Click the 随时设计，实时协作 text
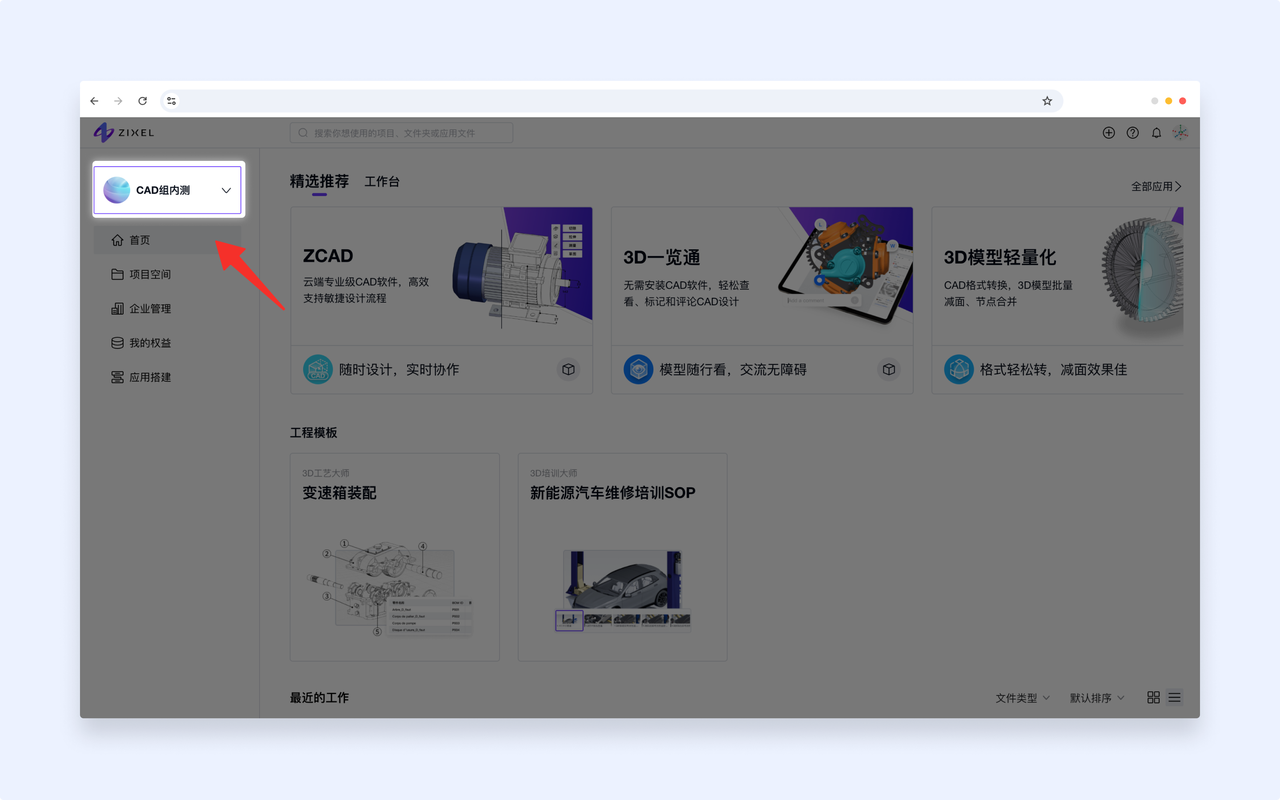Image resolution: width=1280 pixels, height=800 pixels. click(x=399, y=370)
